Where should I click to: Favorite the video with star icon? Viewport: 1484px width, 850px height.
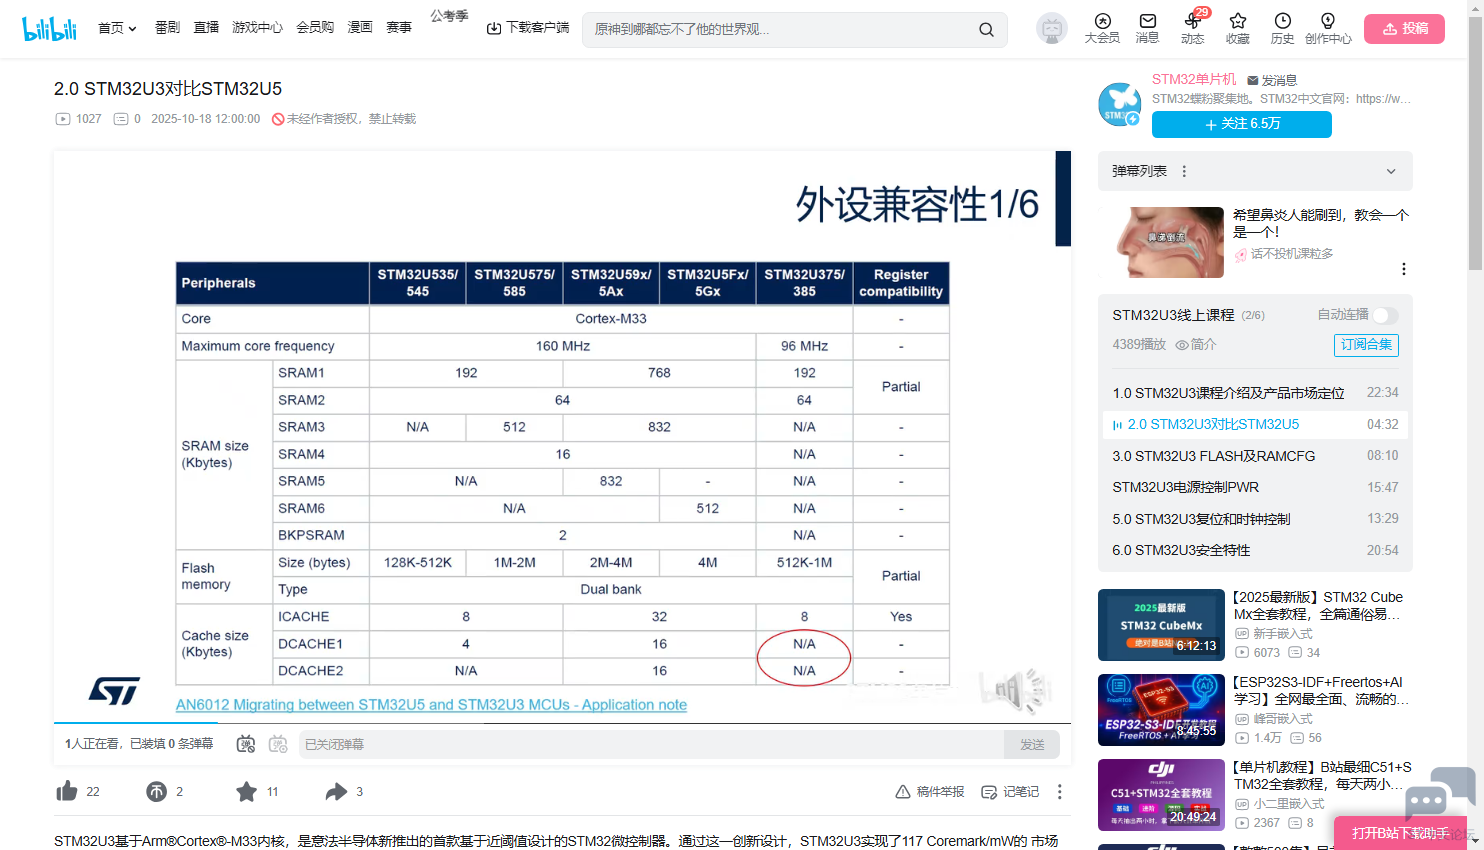[x=247, y=792]
